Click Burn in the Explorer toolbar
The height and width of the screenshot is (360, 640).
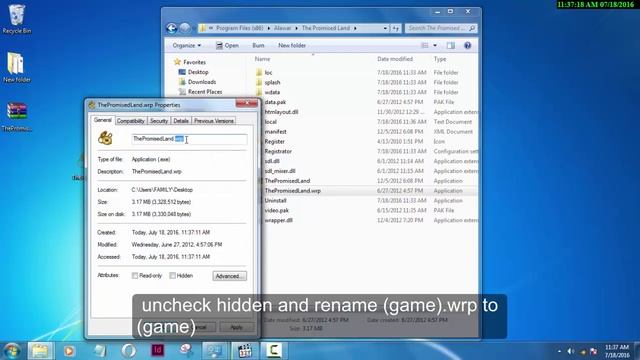coord(258,45)
